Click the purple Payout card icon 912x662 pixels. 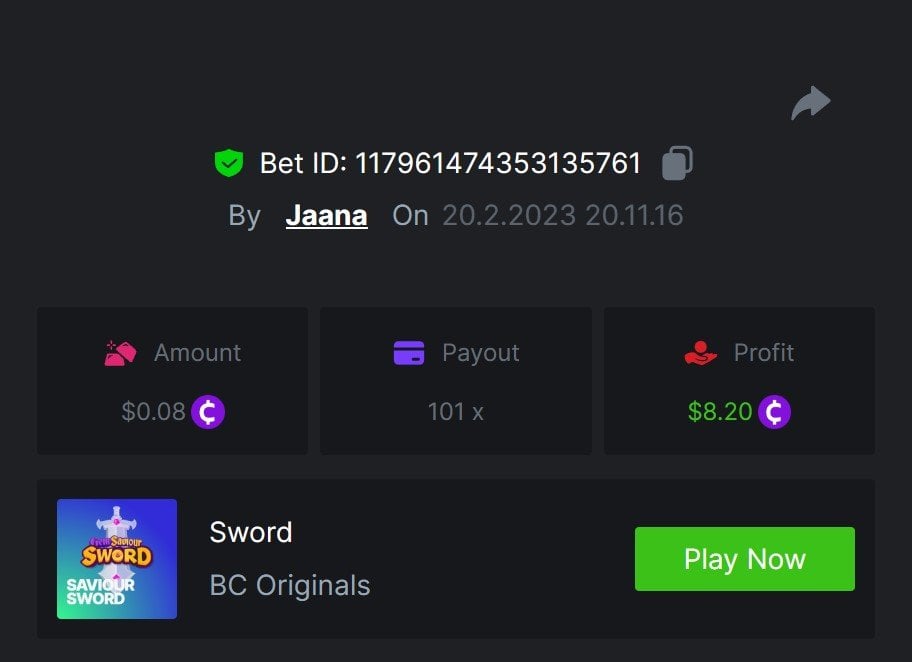[x=409, y=353]
